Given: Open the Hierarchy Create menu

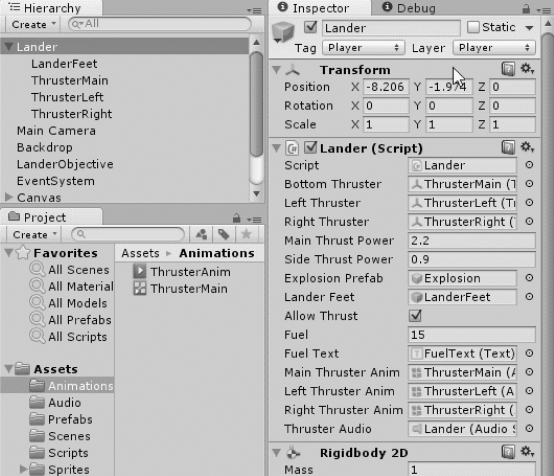Looking at the screenshot, I should 34,24.
